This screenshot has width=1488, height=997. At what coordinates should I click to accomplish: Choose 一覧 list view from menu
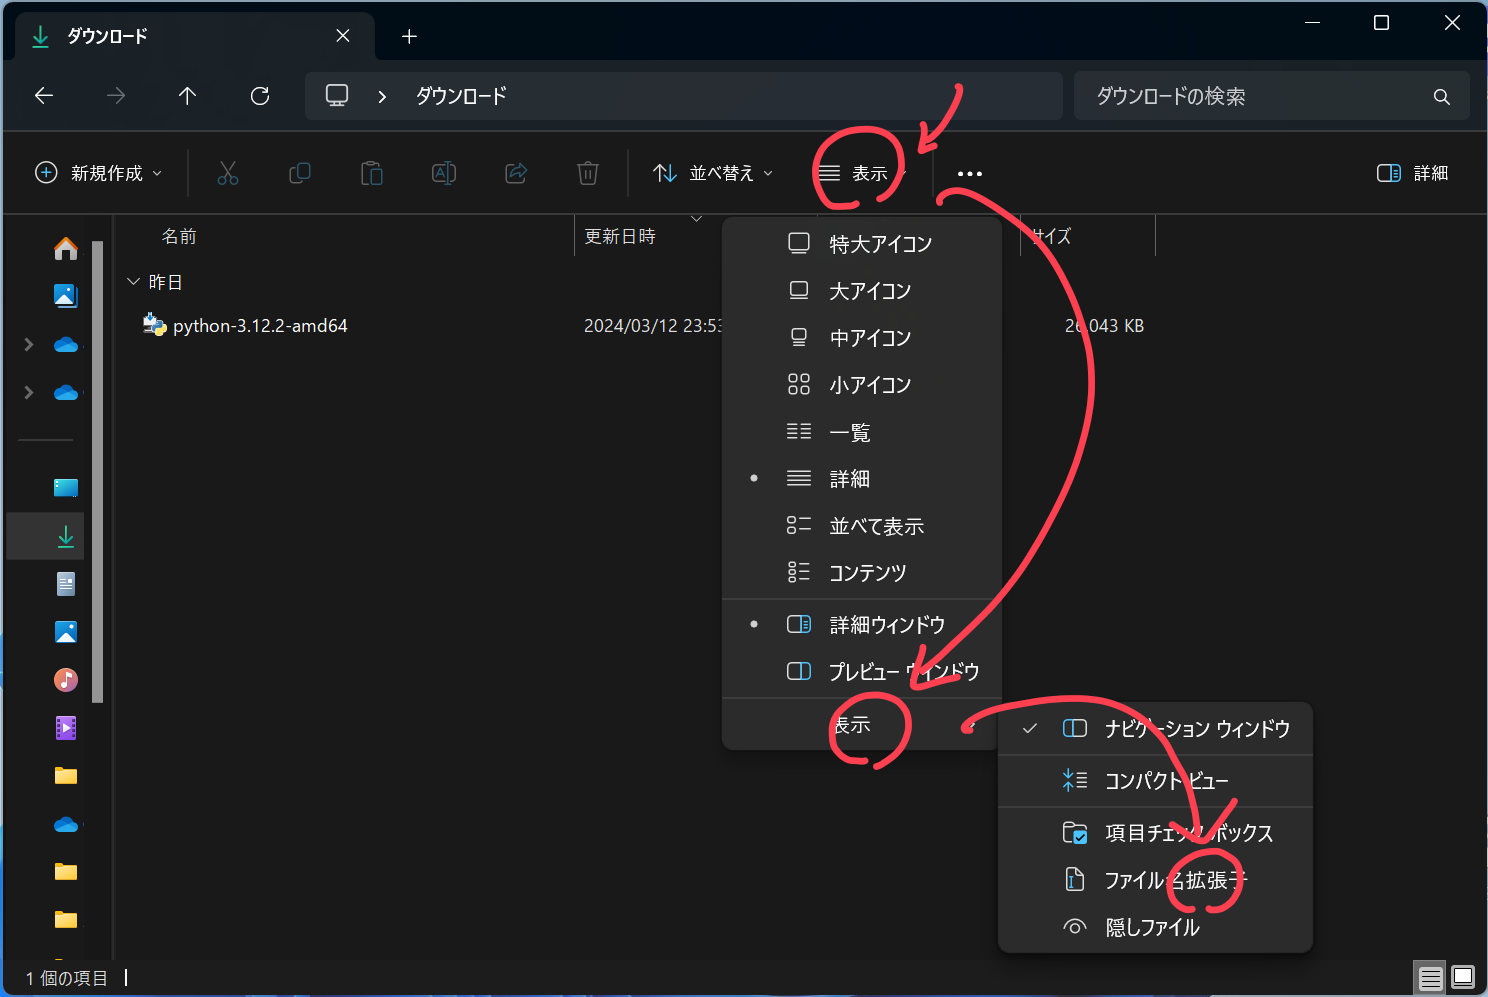[850, 433]
